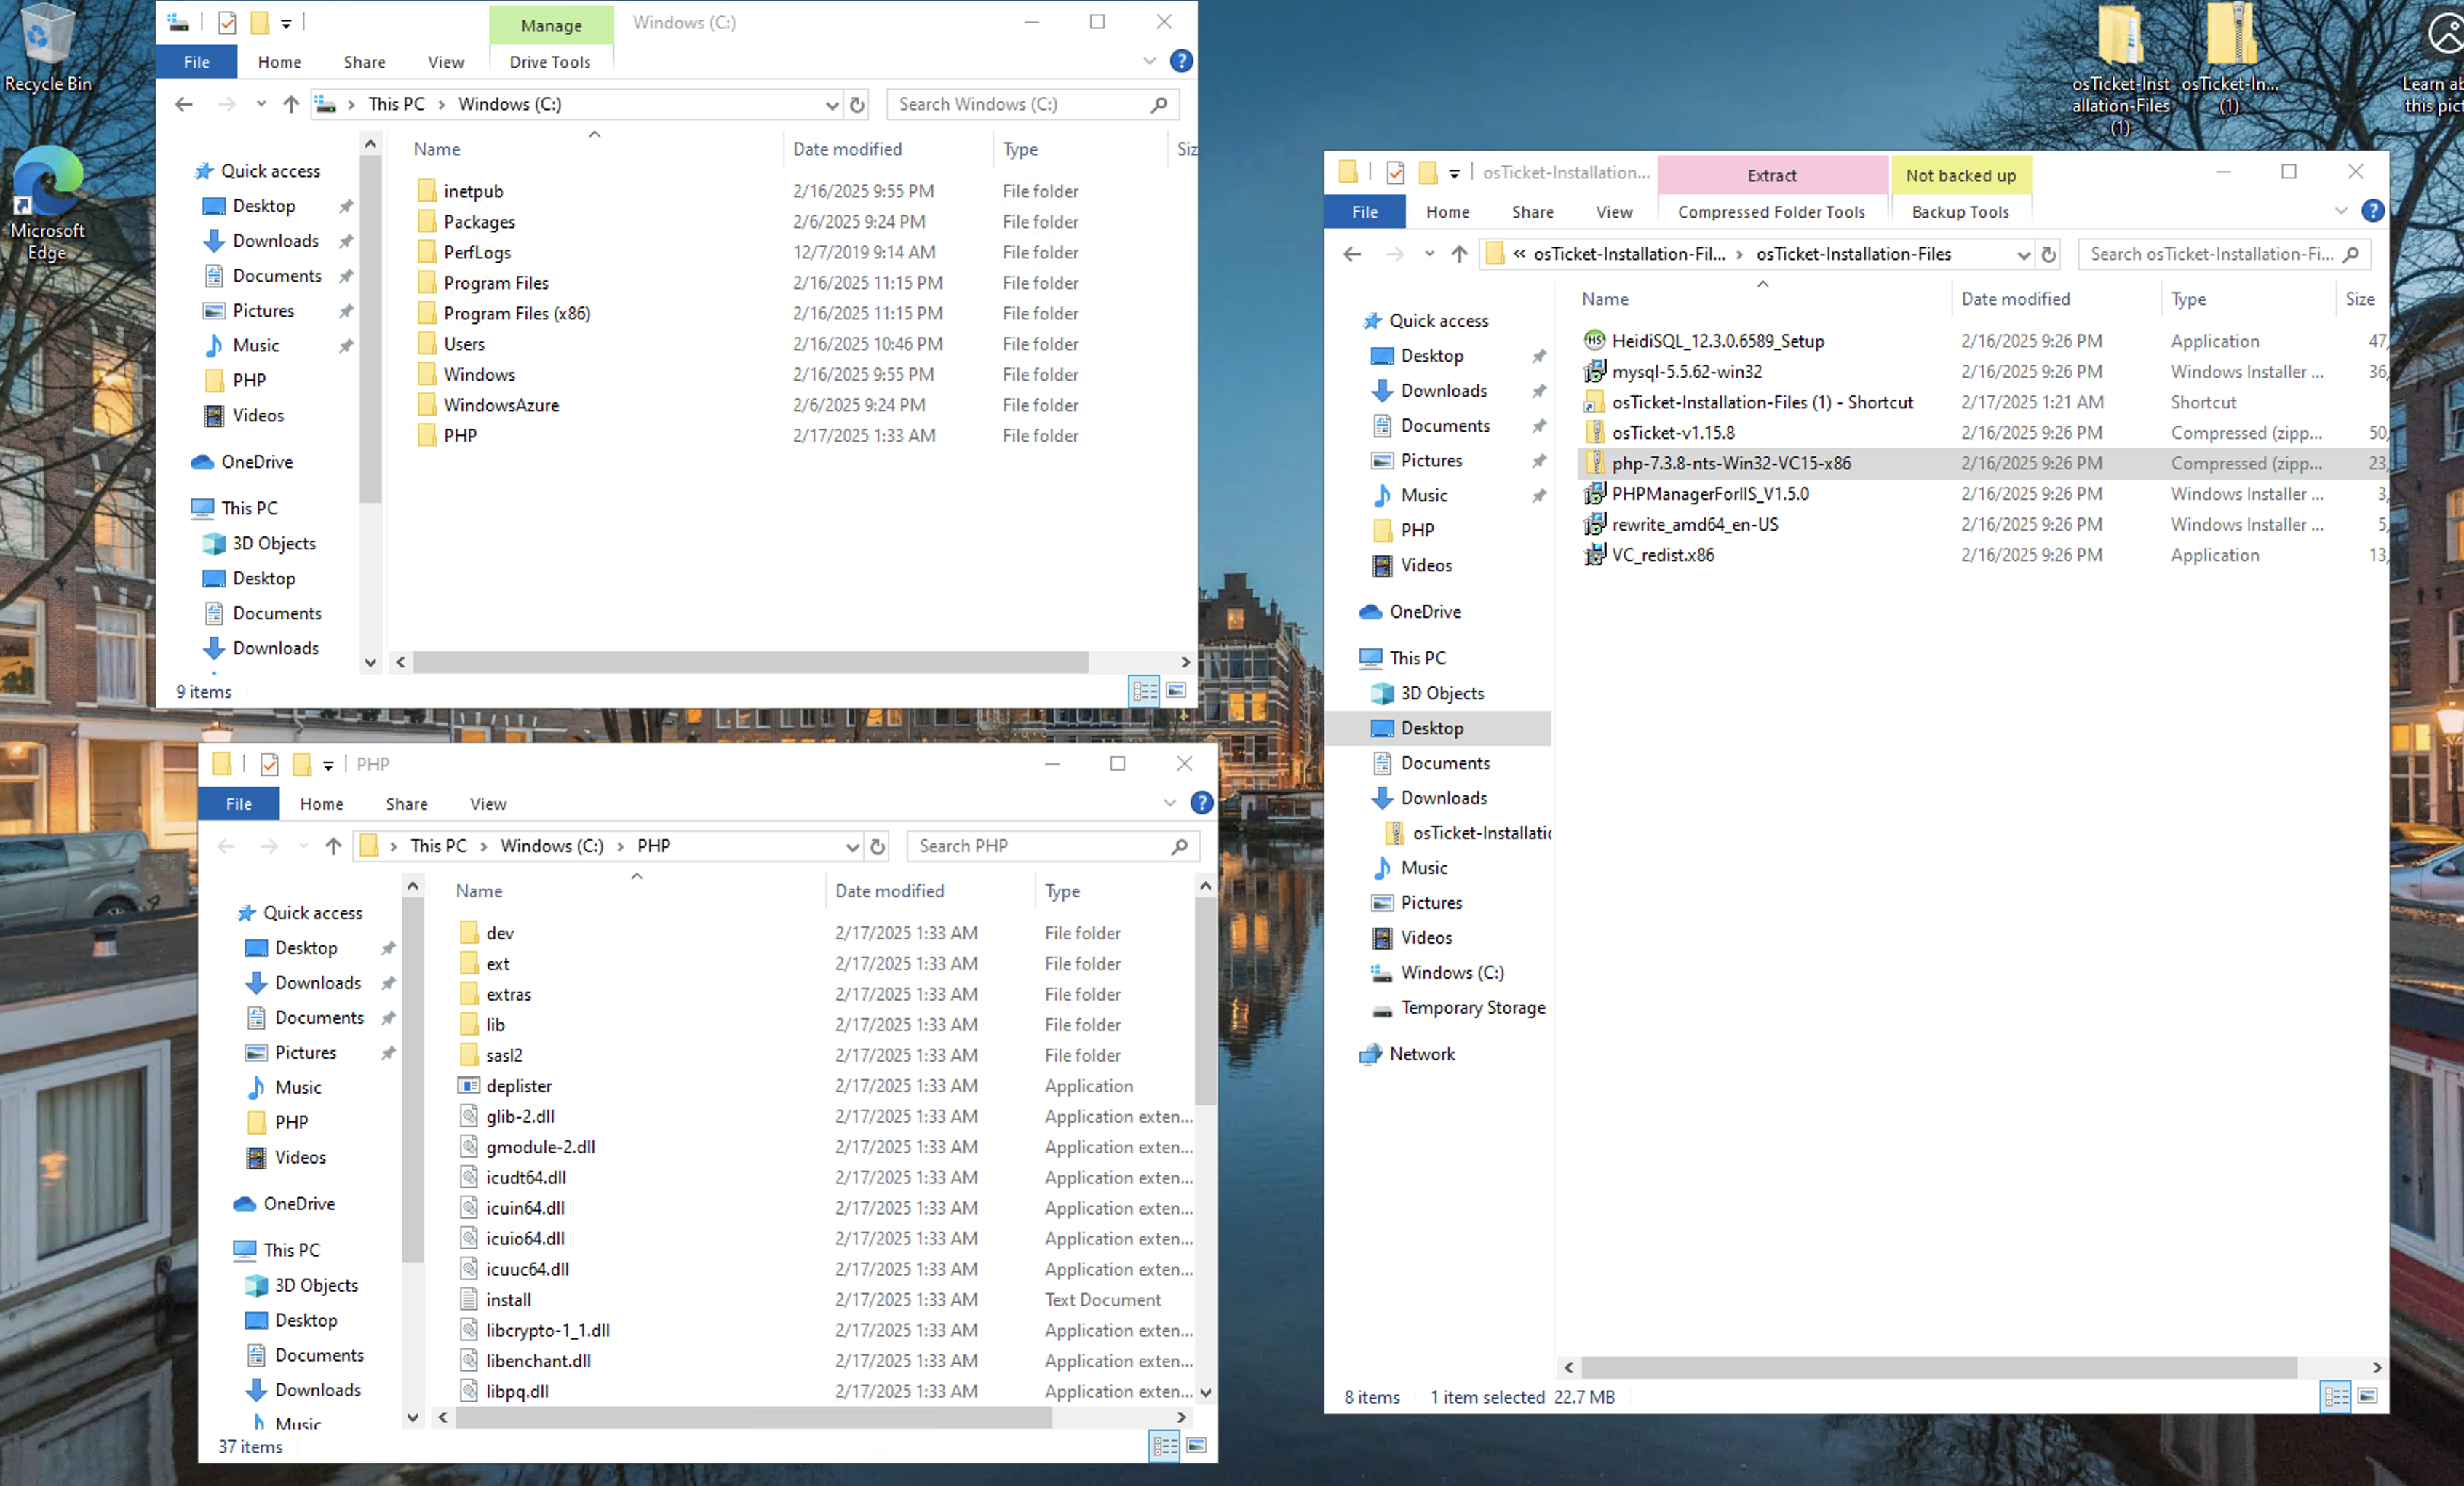Open address history dropdown in osTicket window
This screenshot has height=1486, width=2464.
2023,254
